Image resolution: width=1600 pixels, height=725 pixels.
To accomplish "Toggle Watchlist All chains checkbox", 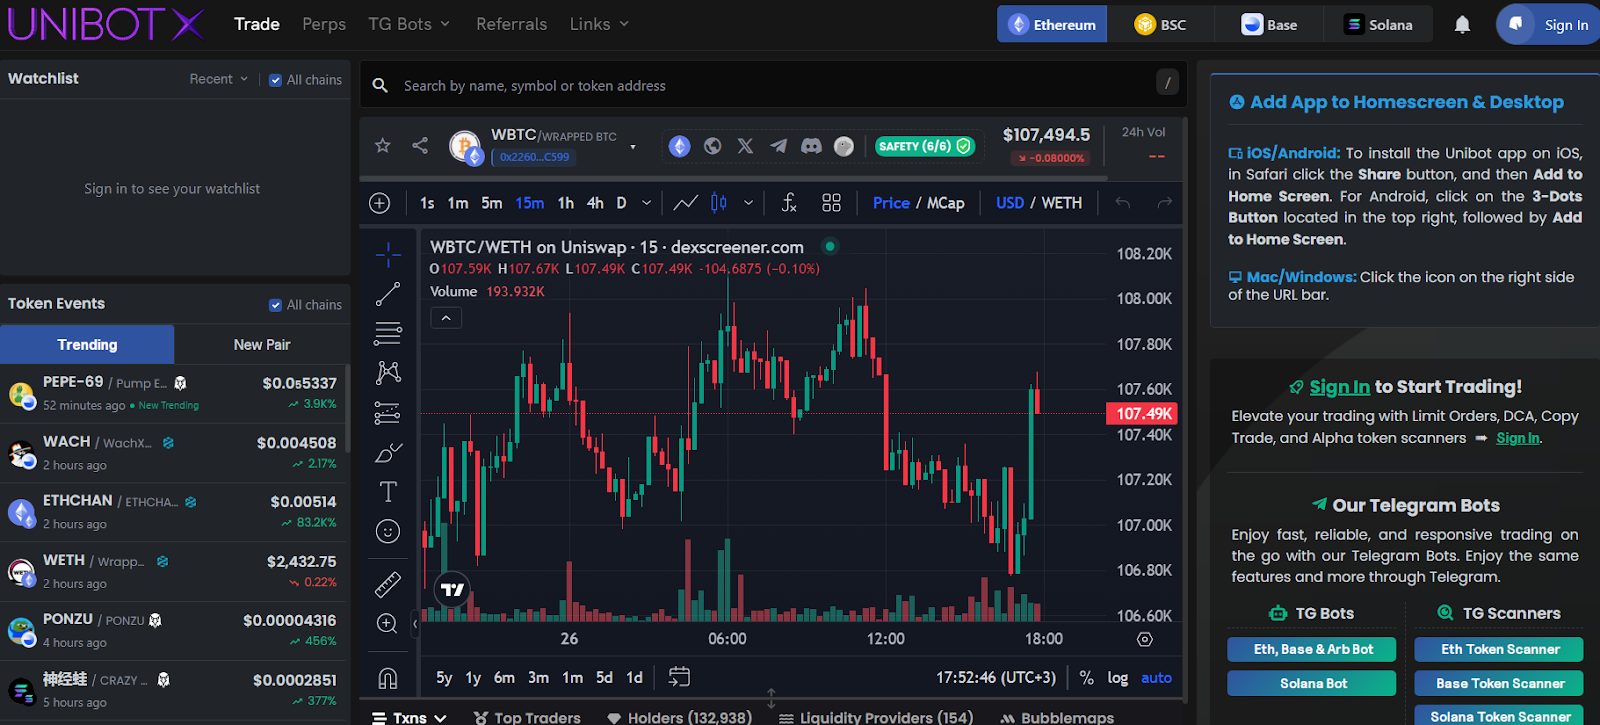I will [x=275, y=80].
